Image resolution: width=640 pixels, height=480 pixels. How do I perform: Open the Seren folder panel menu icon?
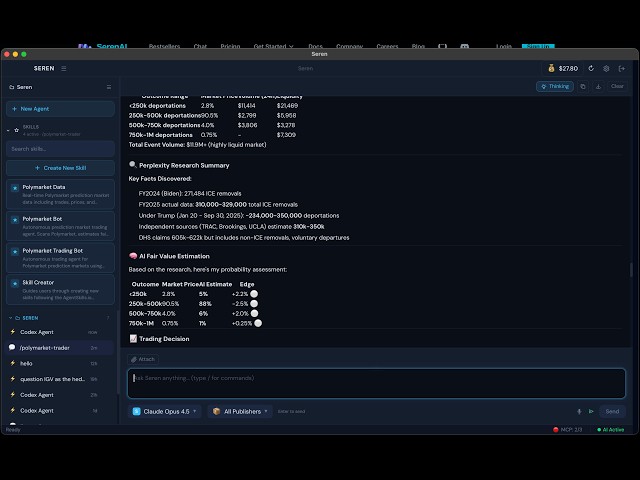point(109,87)
